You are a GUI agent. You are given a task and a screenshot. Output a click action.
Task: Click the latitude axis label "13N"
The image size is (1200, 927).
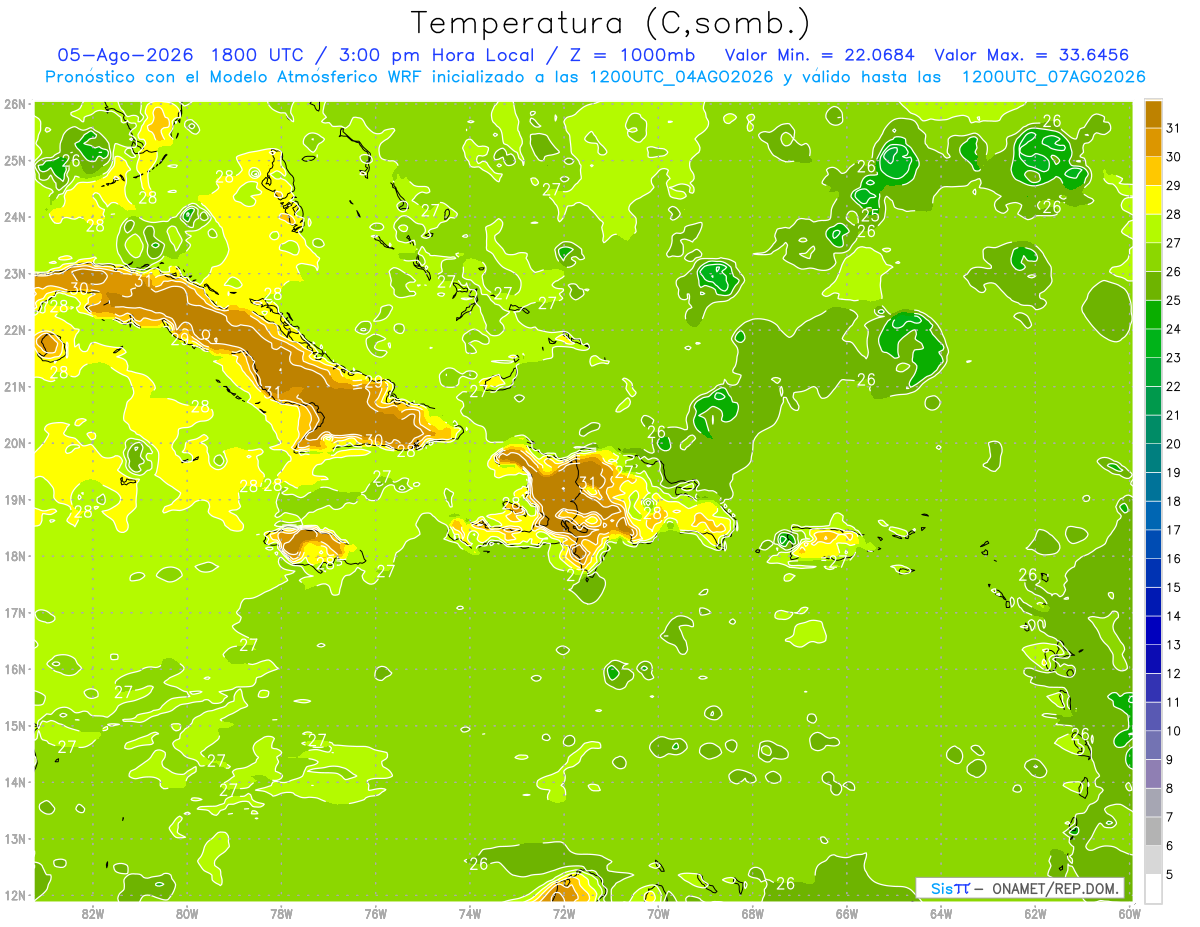click(16, 838)
